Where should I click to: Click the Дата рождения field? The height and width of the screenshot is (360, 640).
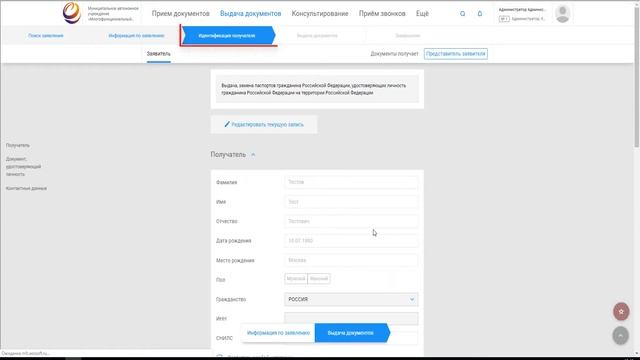point(351,241)
